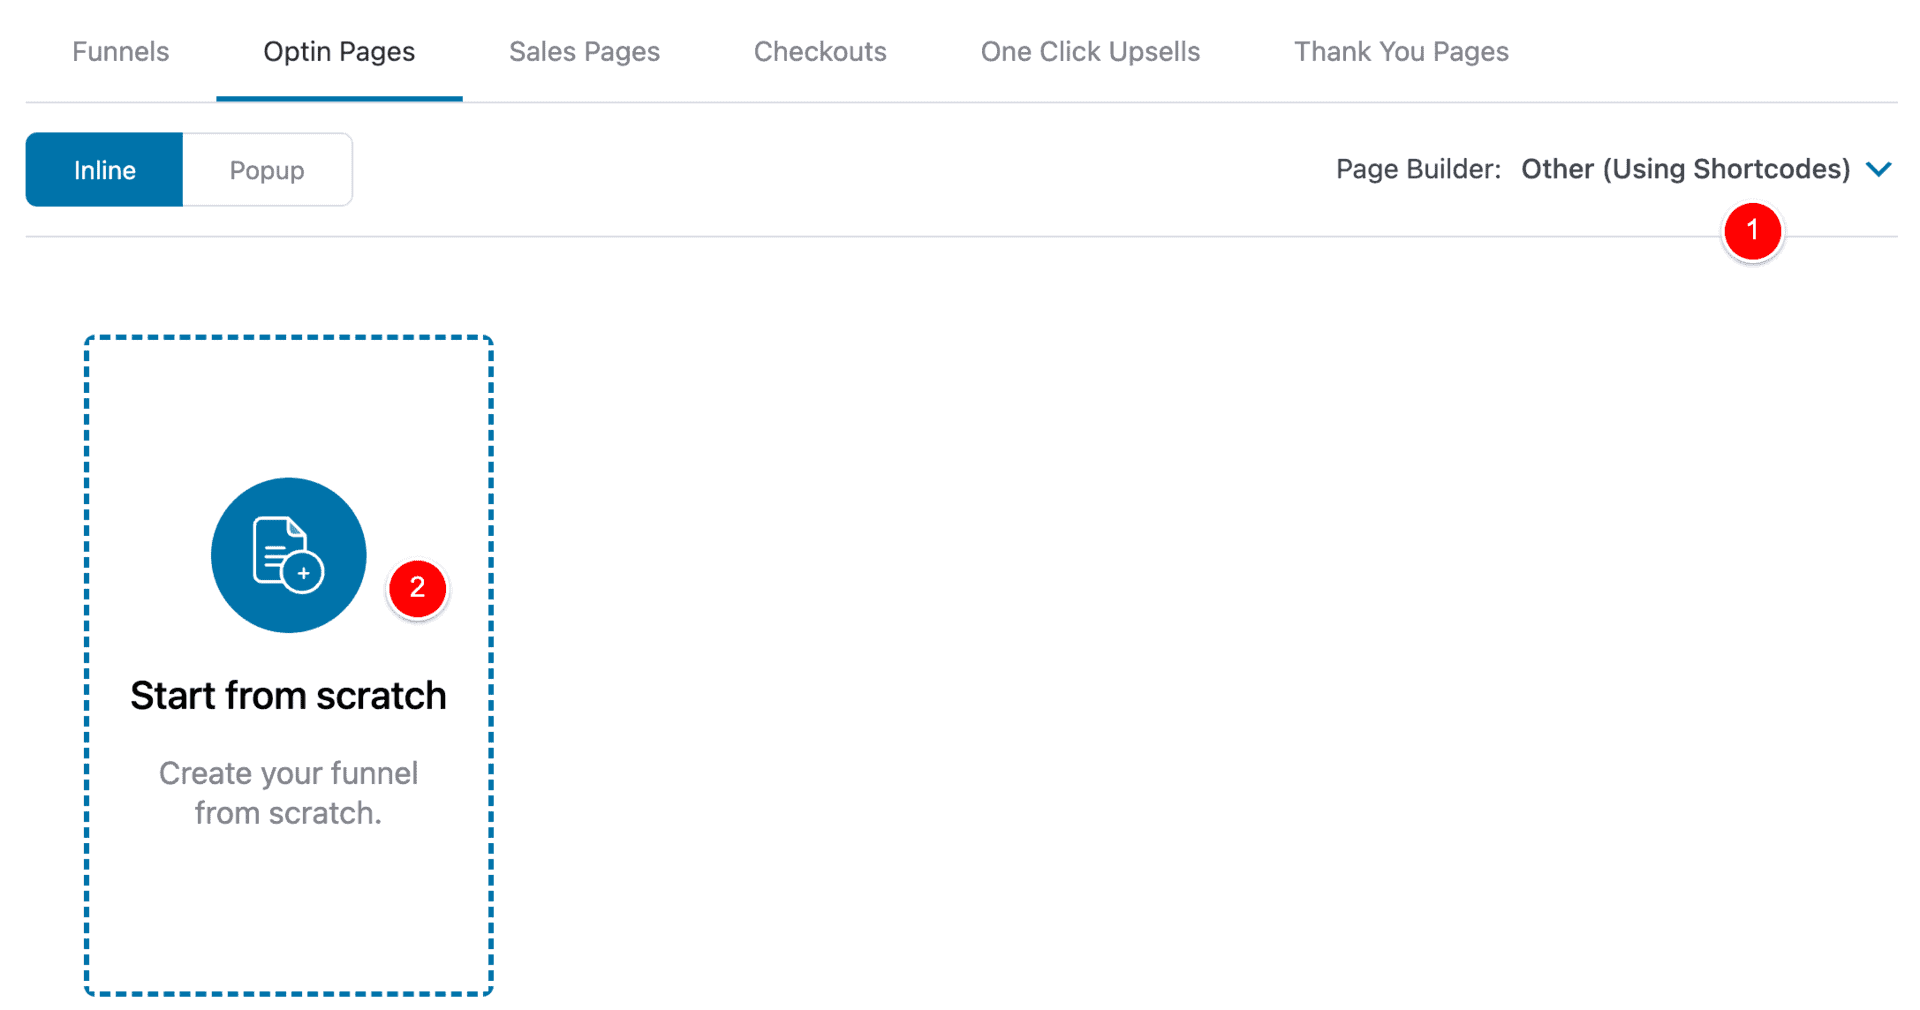Viewport: 1920px width, 1010px height.
Task: Open the One Click Upsells tab
Action: tap(1090, 51)
